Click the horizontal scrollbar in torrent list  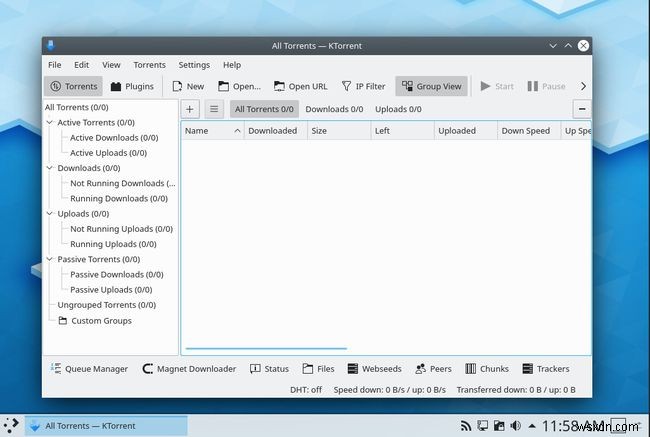pyautogui.click(x=266, y=349)
